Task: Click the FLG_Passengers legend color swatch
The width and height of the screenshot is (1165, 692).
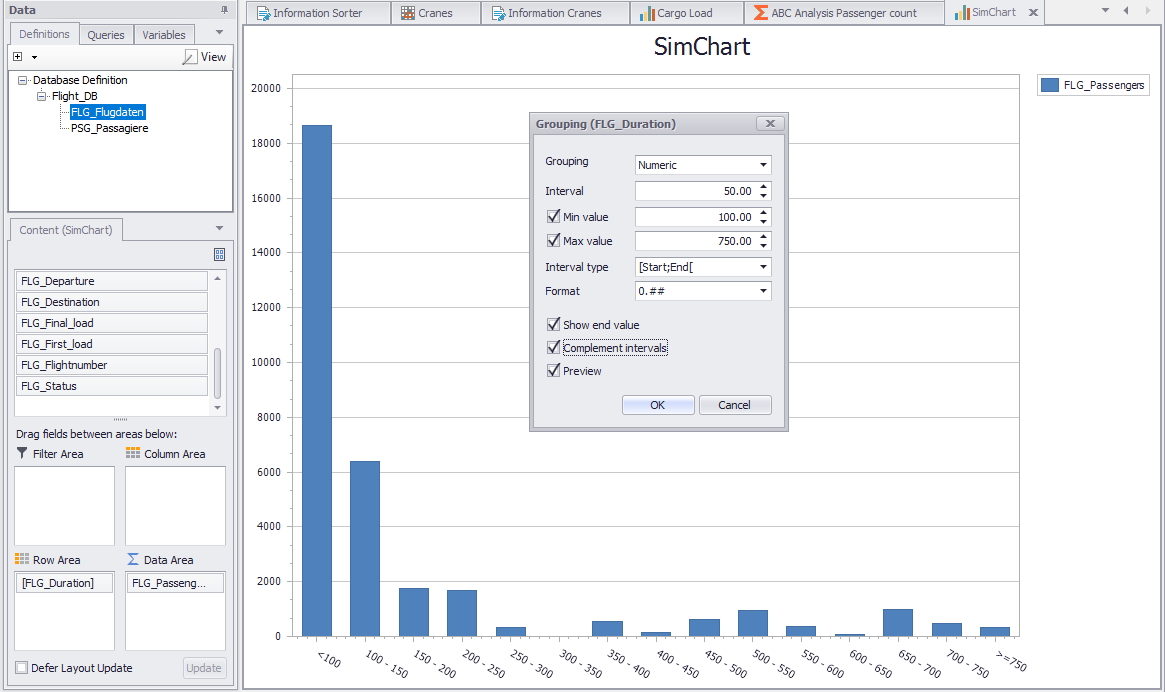Action: [1050, 85]
